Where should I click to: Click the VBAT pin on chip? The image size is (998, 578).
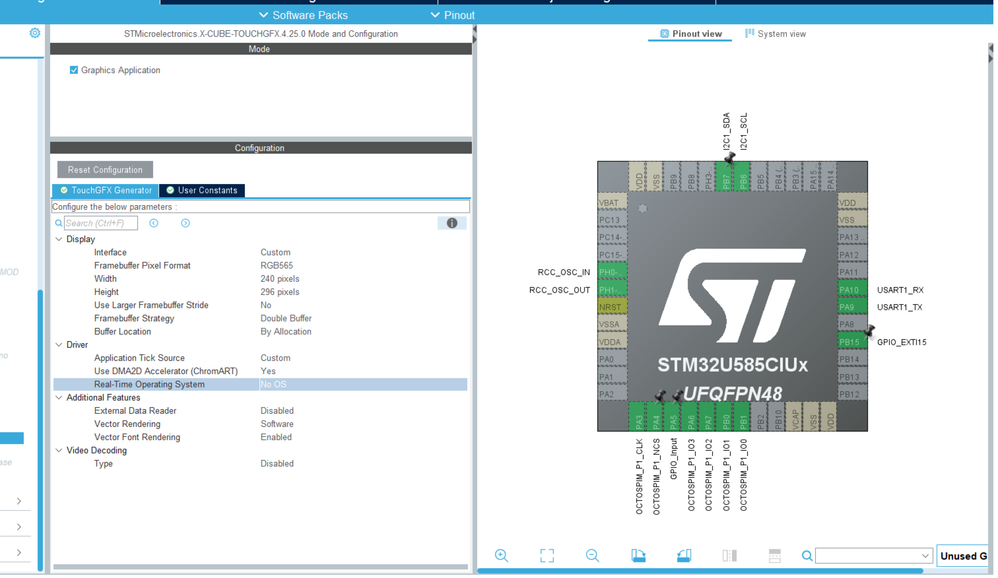[x=612, y=202]
